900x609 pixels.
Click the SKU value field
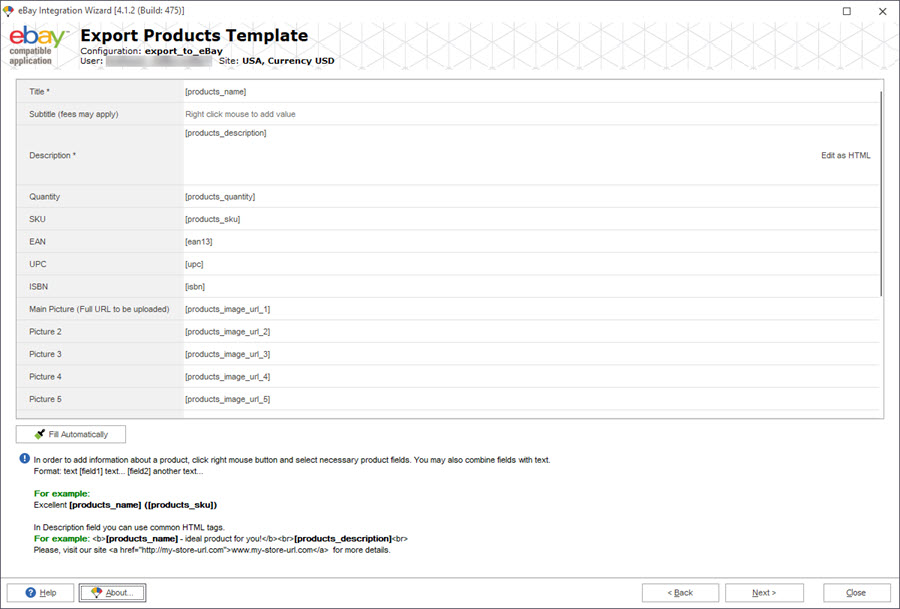(x=531, y=219)
